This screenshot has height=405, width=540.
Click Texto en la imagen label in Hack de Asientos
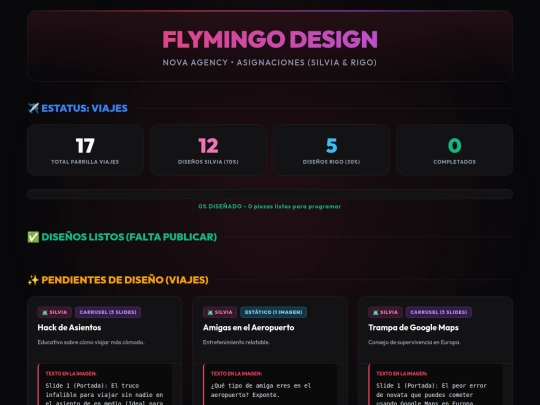(71, 374)
